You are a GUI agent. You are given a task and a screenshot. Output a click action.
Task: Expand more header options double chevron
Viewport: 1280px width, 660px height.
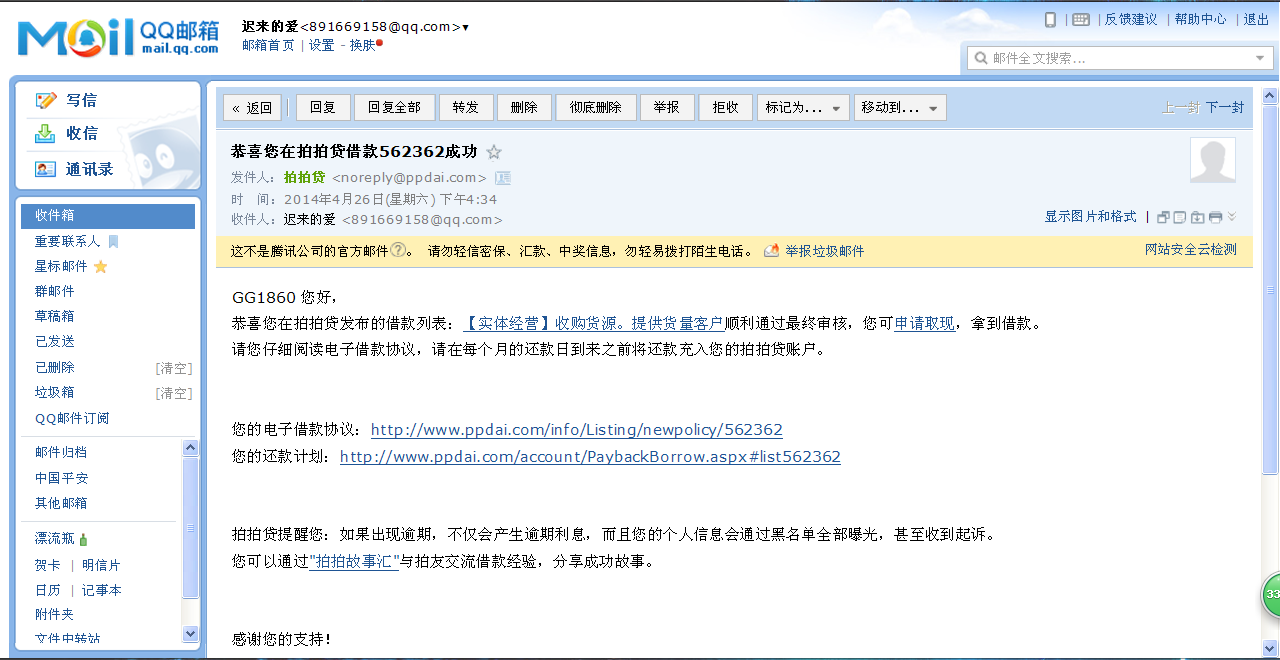click(x=1232, y=217)
